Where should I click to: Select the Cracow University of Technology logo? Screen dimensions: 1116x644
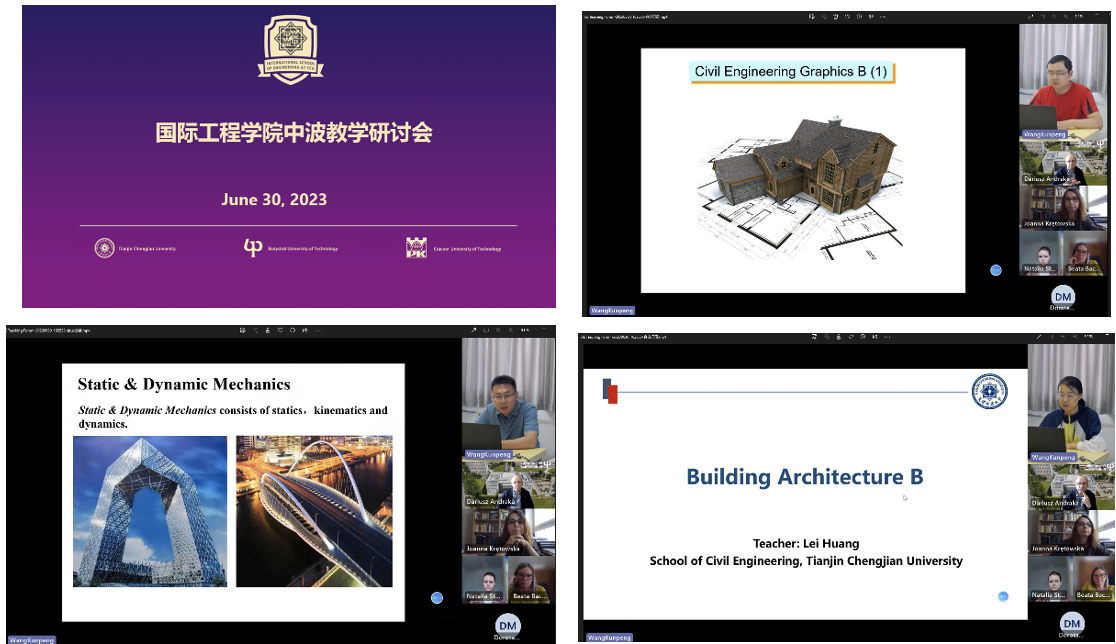click(x=416, y=248)
